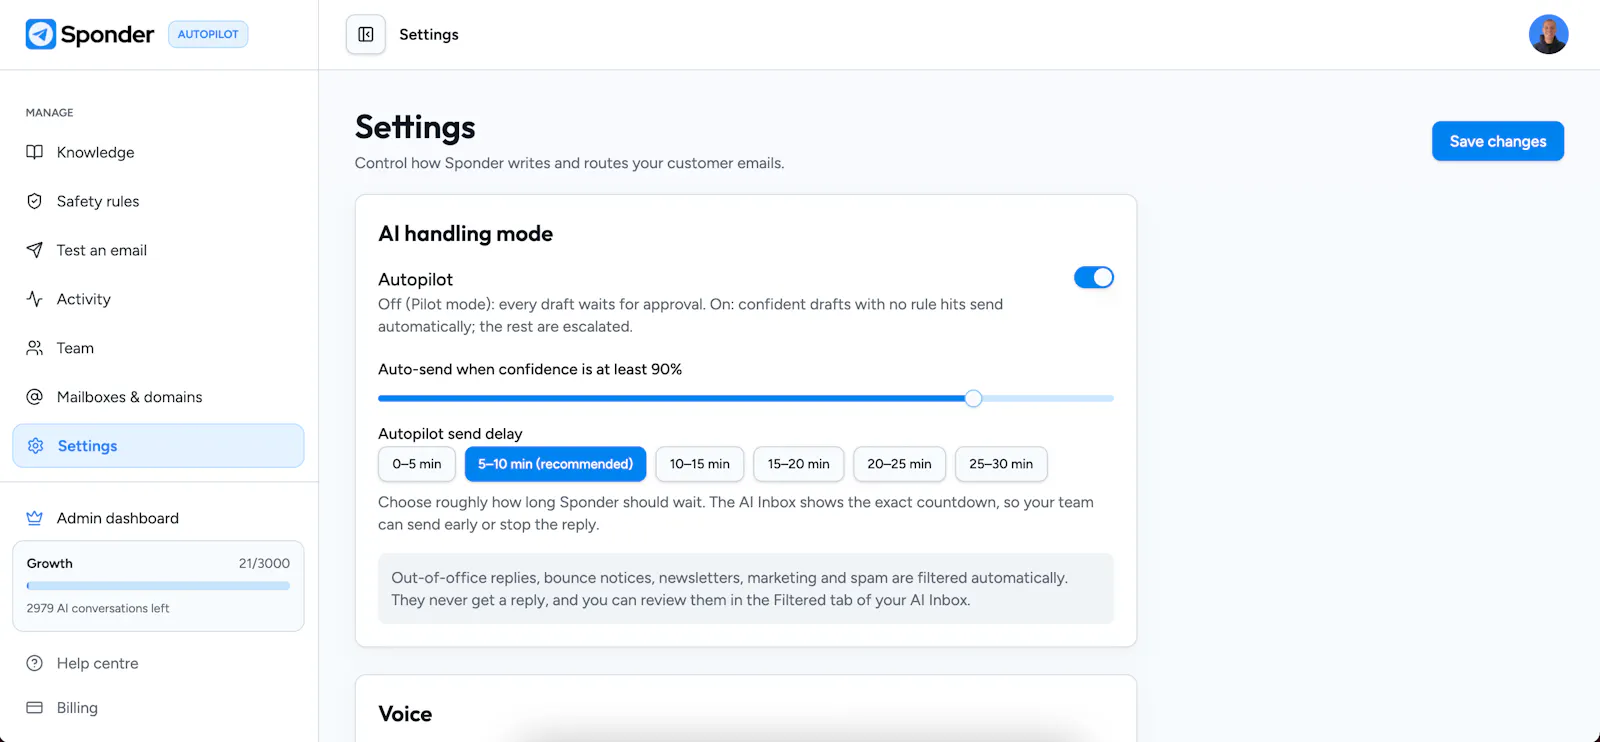This screenshot has height=742, width=1600.
Task: Click the confidence threshold slider handle
Action: click(x=973, y=398)
